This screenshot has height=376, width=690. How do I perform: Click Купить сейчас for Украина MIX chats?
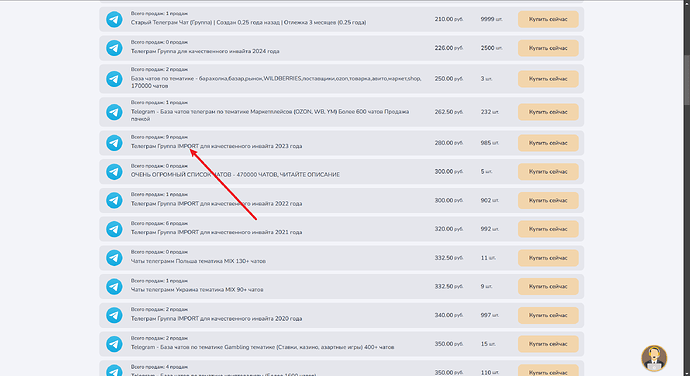[548, 287]
